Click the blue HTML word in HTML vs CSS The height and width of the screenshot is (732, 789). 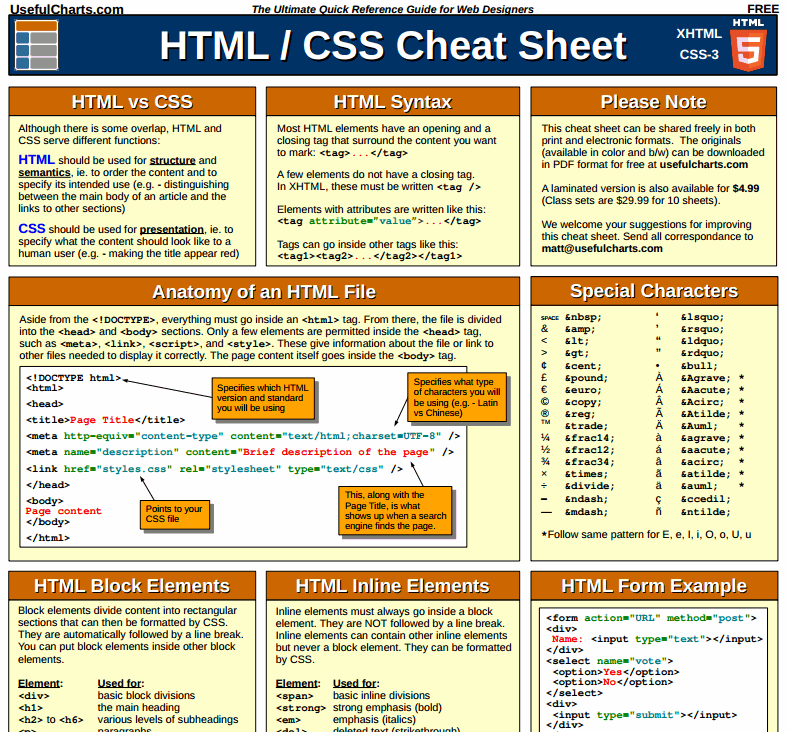36,159
